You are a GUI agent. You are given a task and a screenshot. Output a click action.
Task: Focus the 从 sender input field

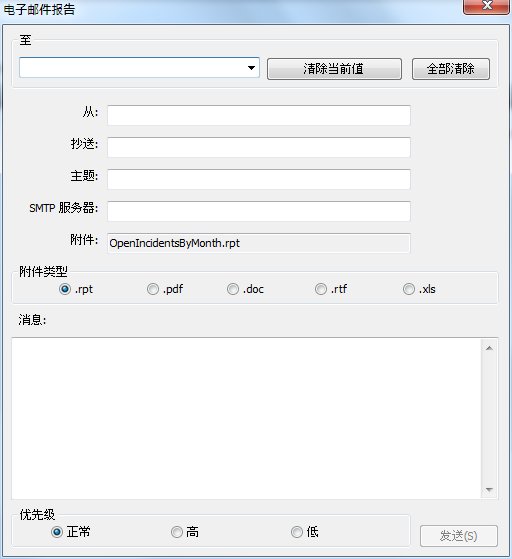[x=259, y=115]
